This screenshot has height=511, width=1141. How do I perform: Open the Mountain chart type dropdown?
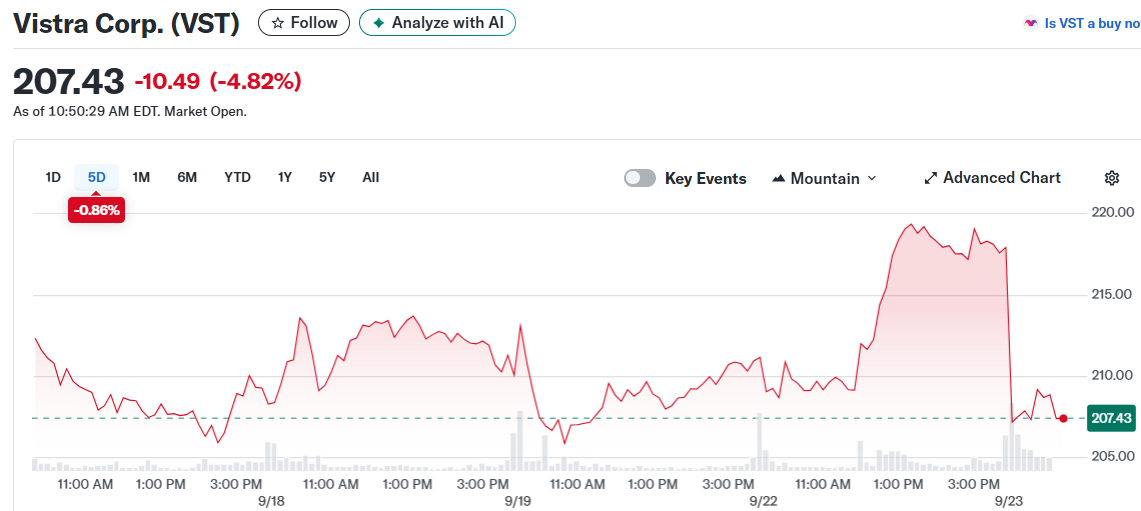pyautogui.click(x=824, y=178)
